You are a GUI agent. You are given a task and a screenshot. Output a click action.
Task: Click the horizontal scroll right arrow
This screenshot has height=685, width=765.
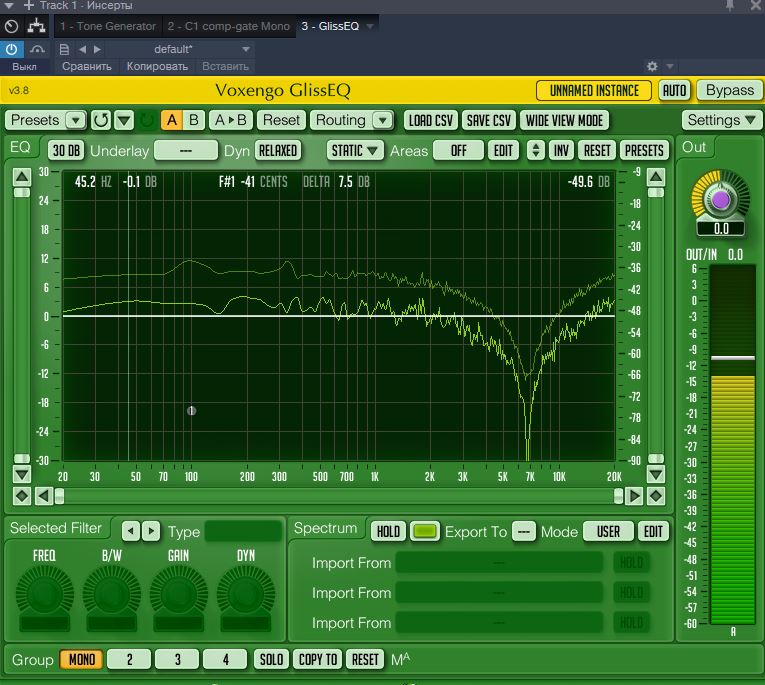[634, 496]
